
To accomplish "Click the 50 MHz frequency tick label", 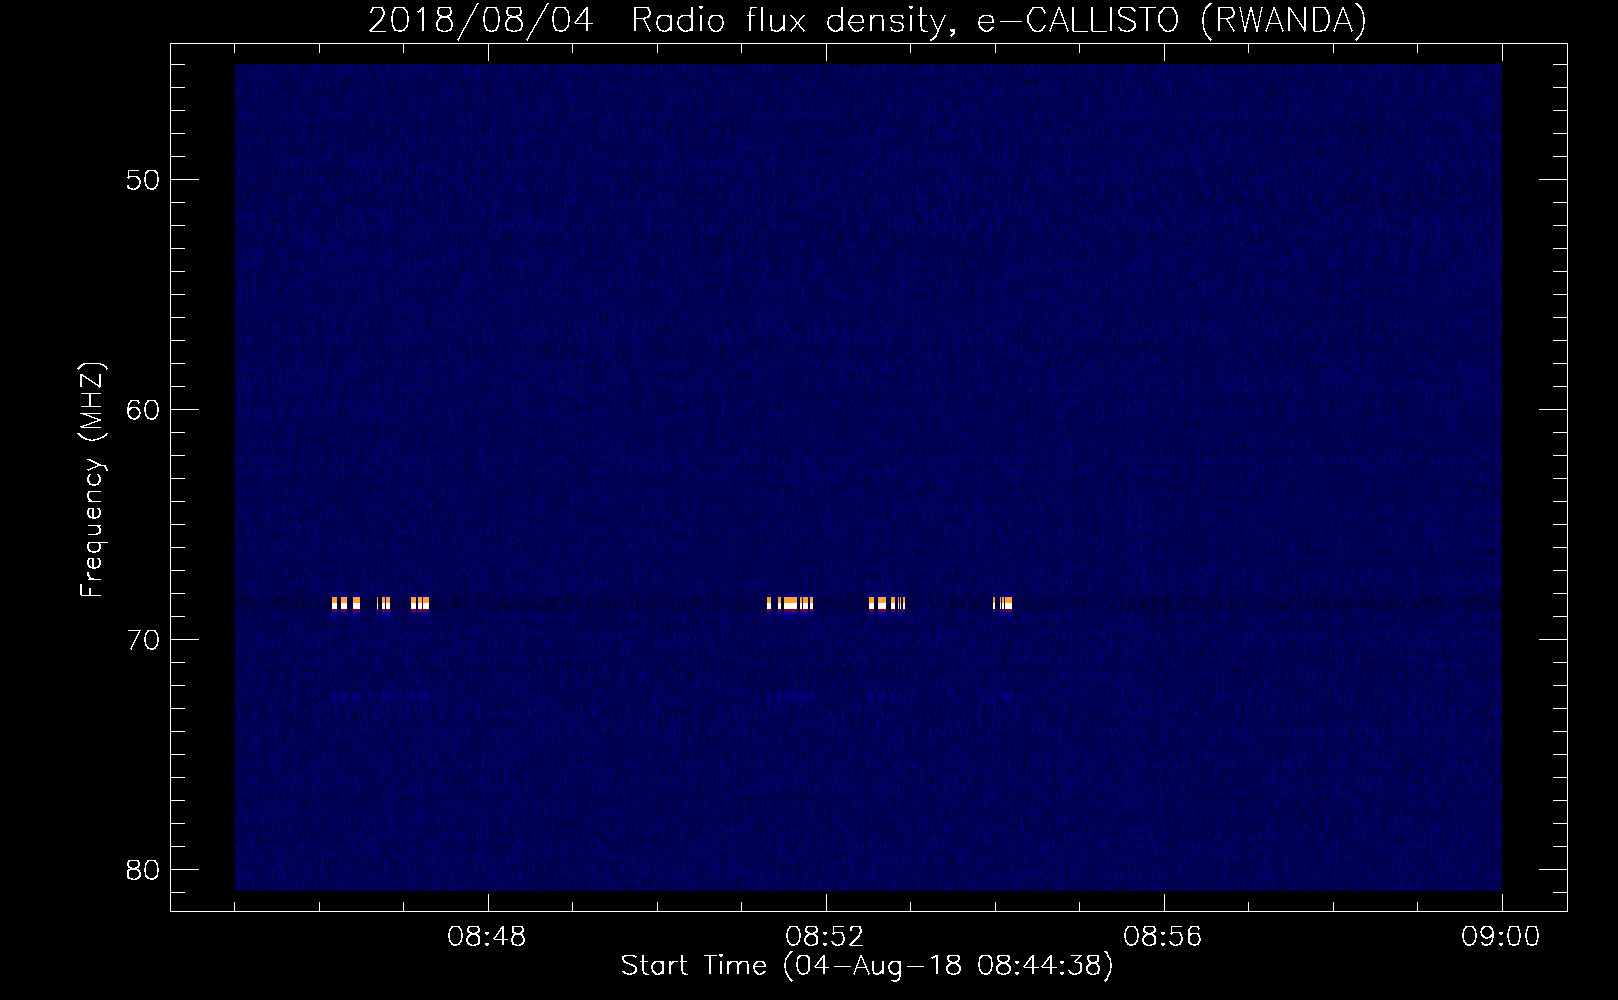I will click(143, 180).
